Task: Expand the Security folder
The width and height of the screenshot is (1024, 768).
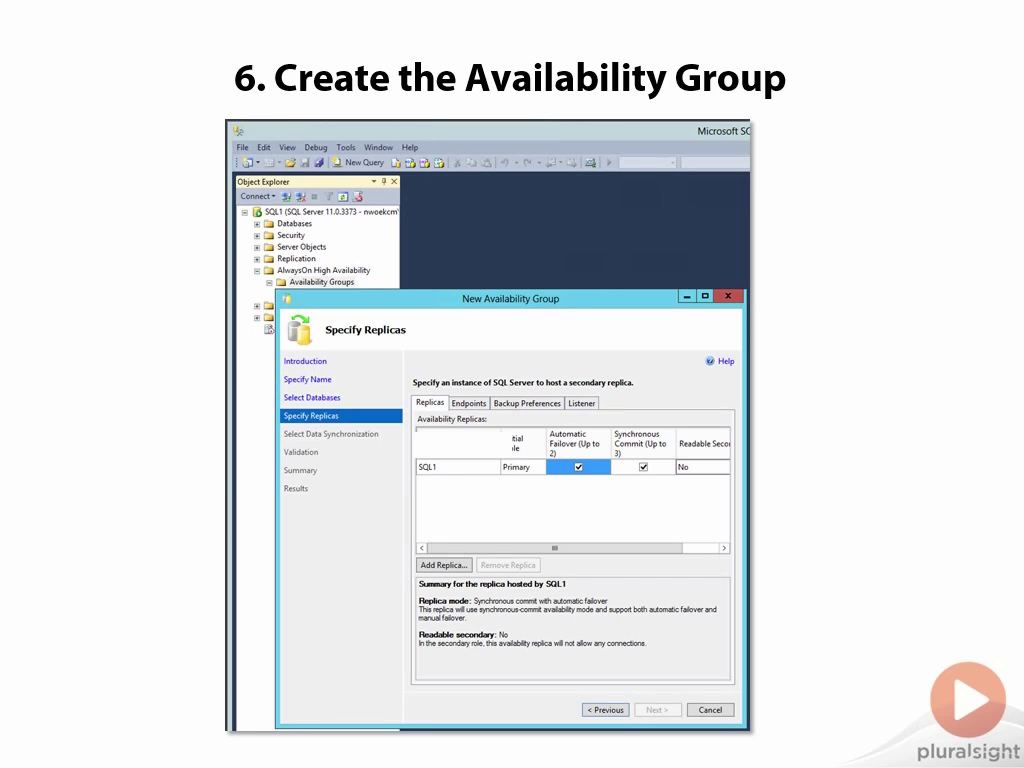Action: 257,236
